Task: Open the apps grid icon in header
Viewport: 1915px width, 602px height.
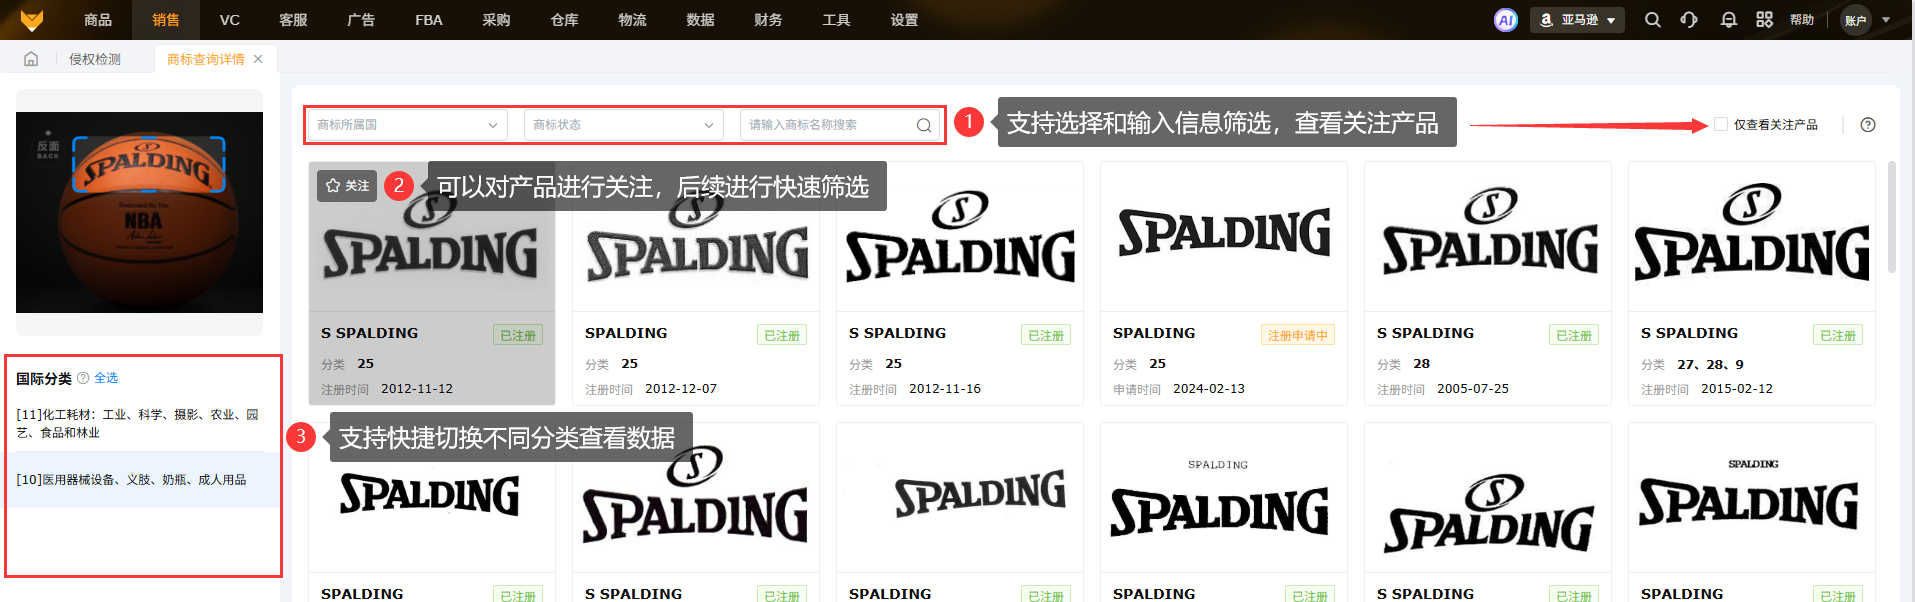Action: point(1765,20)
